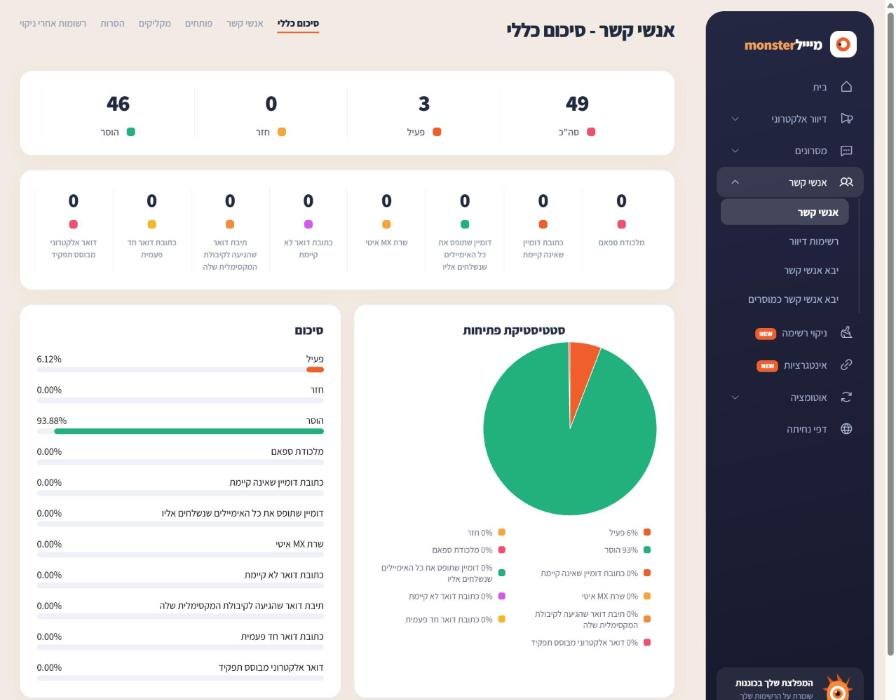Toggle the כתובת דואר חד פעמית 0% legend item

[x=455, y=619]
